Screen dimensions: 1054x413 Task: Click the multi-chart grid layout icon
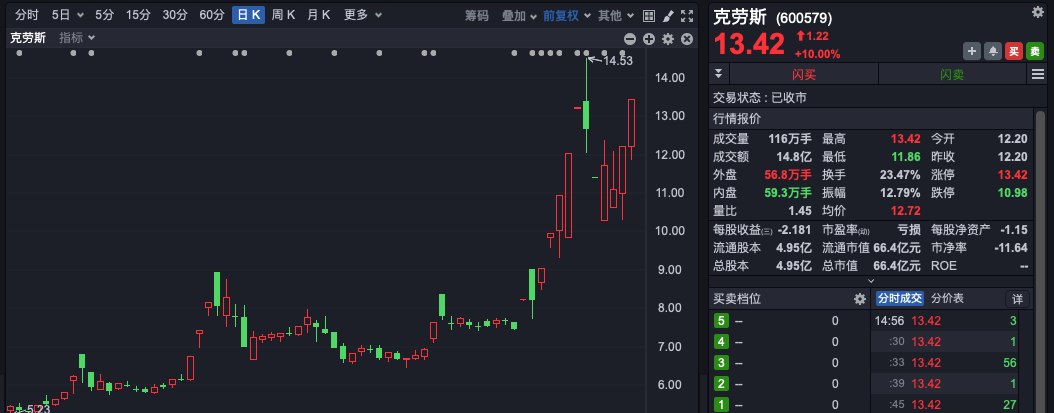coord(649,16)
